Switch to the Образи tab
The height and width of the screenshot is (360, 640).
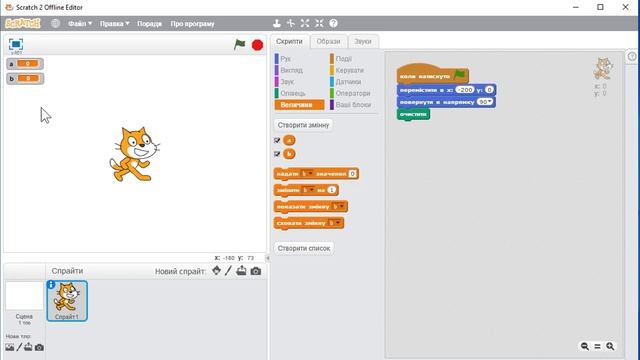(328, 42)
